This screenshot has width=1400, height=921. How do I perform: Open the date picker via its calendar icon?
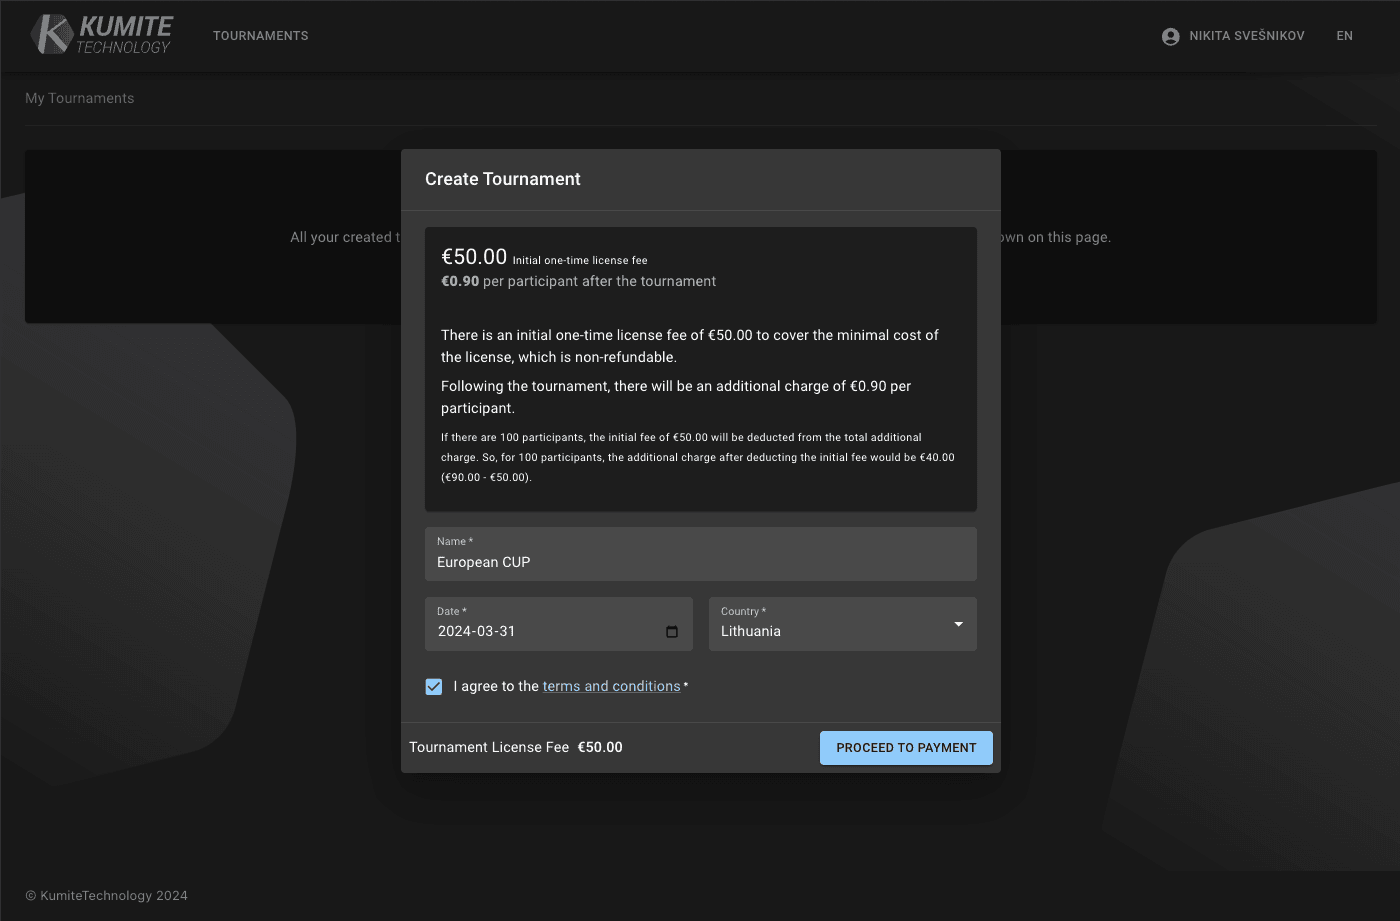670,631
